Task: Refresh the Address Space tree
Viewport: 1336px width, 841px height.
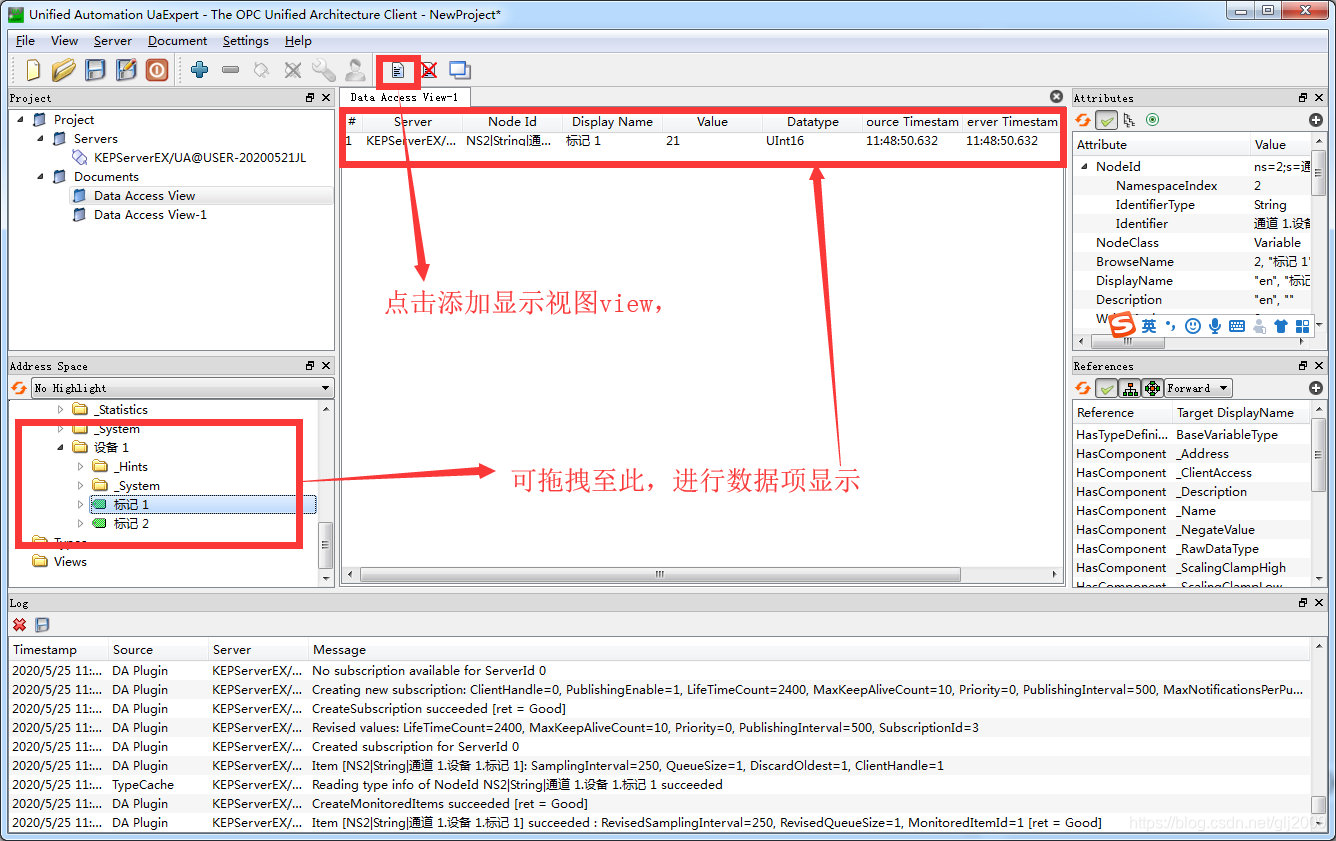Action: (19, 388)
